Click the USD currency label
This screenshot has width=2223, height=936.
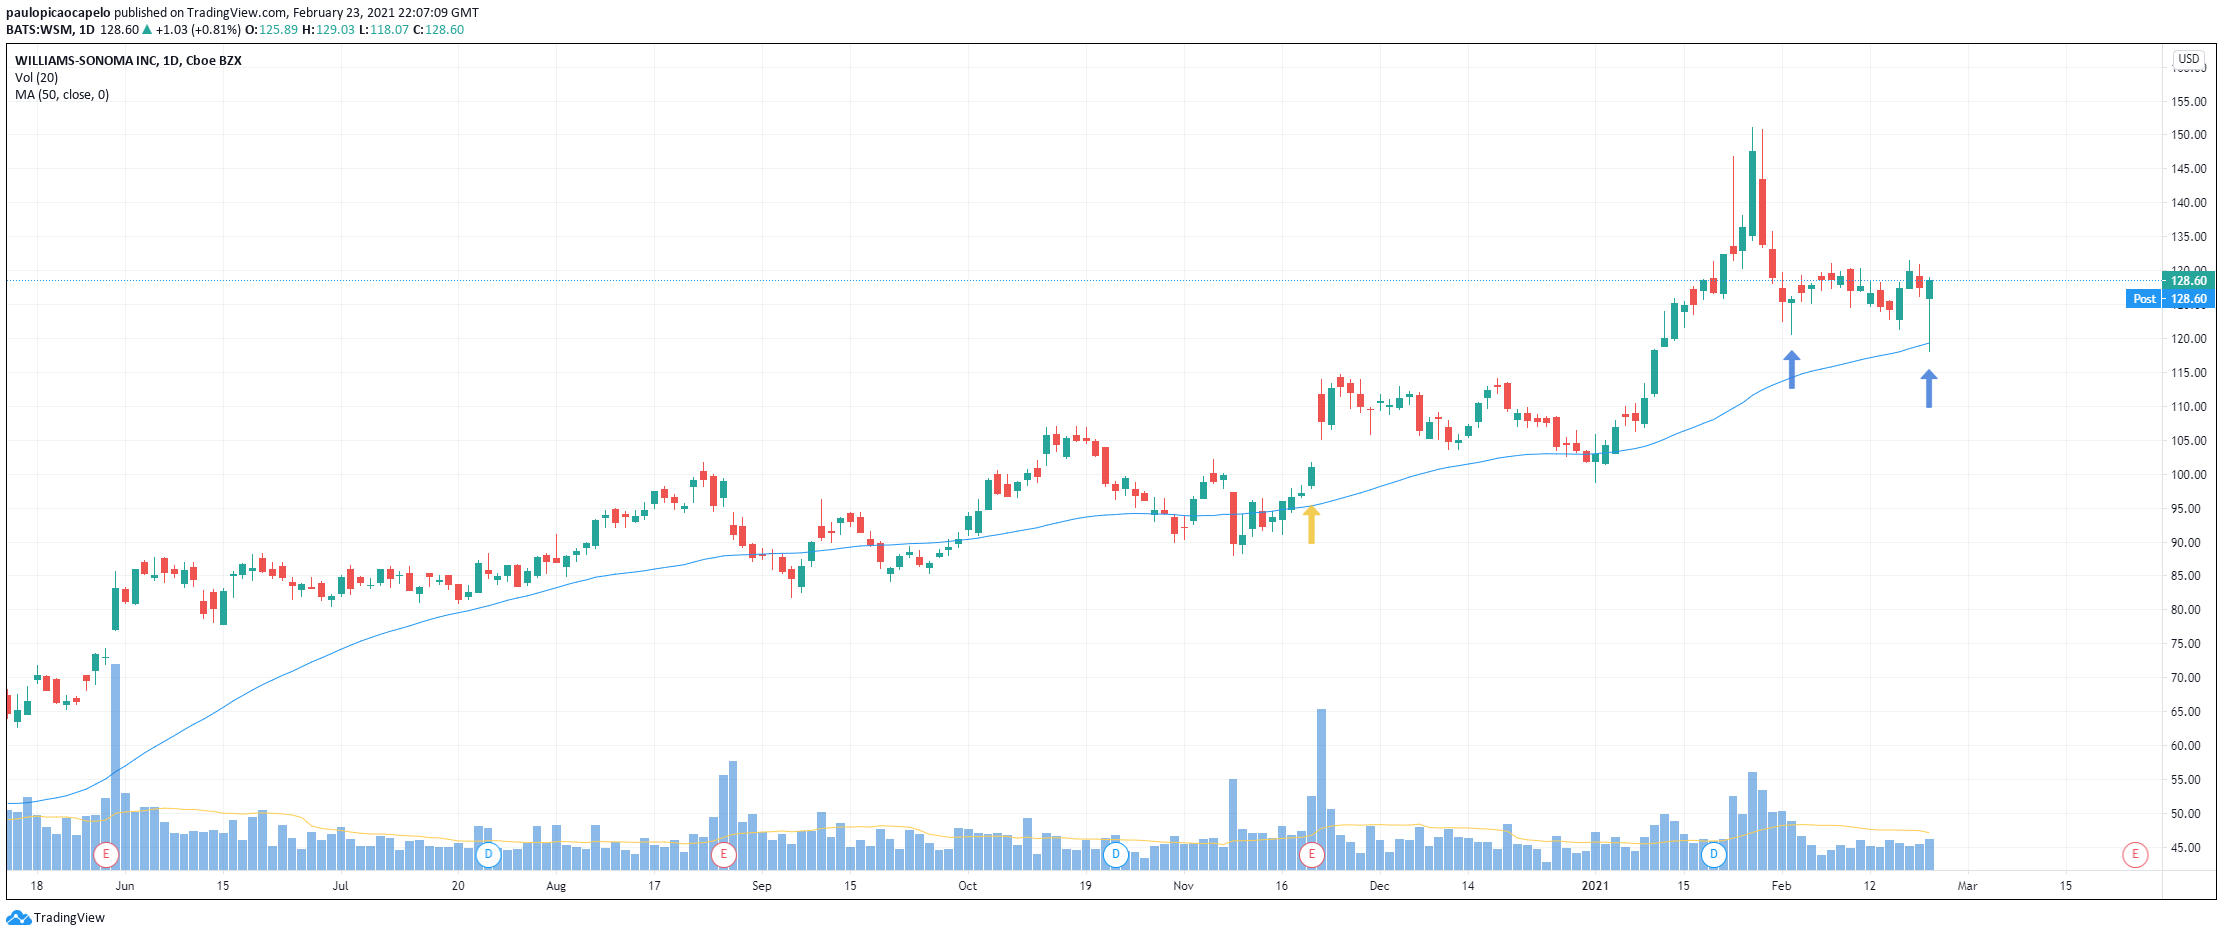pos(2189,59)
